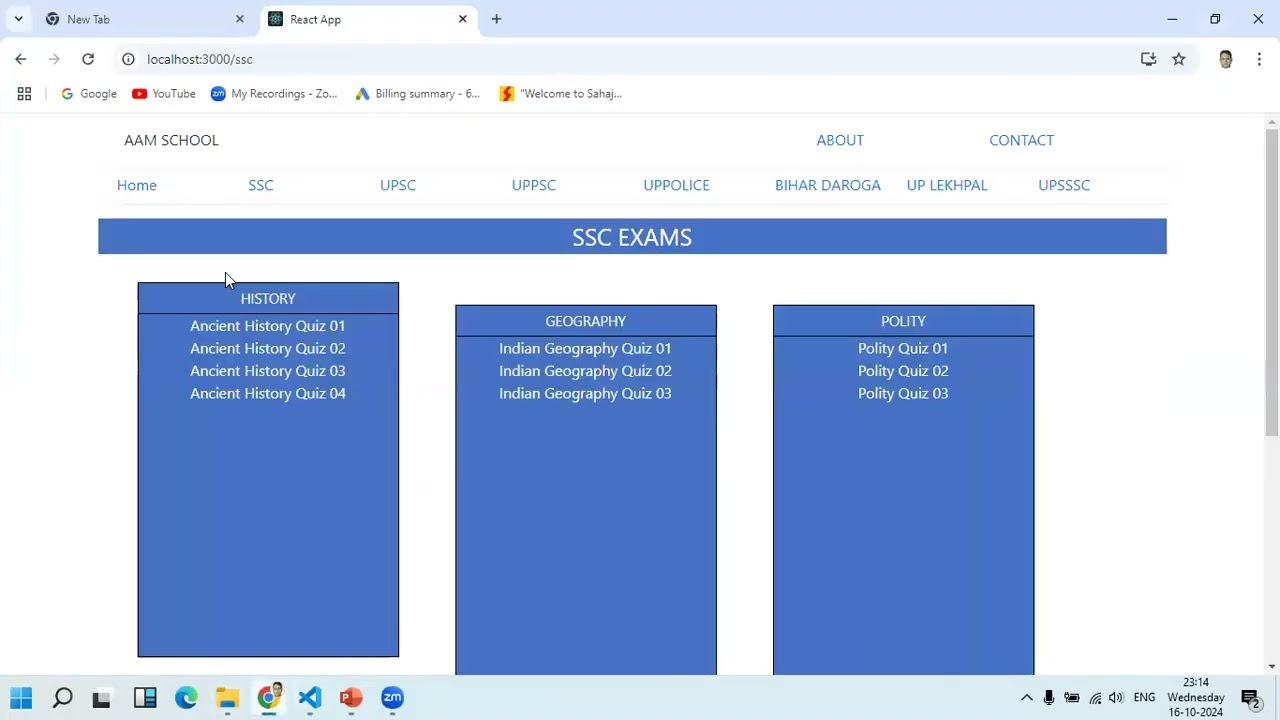This screenshot has width=1280, height=720.
Task: Open the bookmarks apps grid icon
Action: coord(24,94)
